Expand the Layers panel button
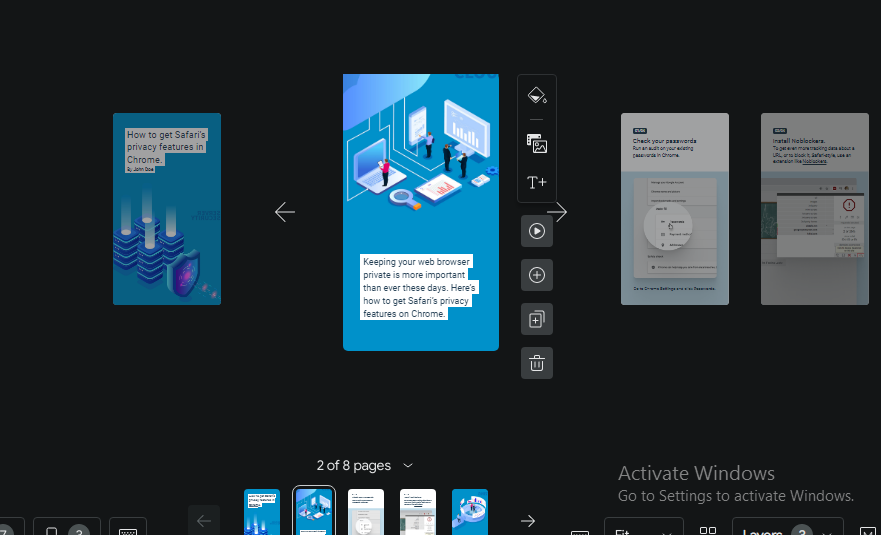The width and height of the screenshot is (881, 535). 787,528
